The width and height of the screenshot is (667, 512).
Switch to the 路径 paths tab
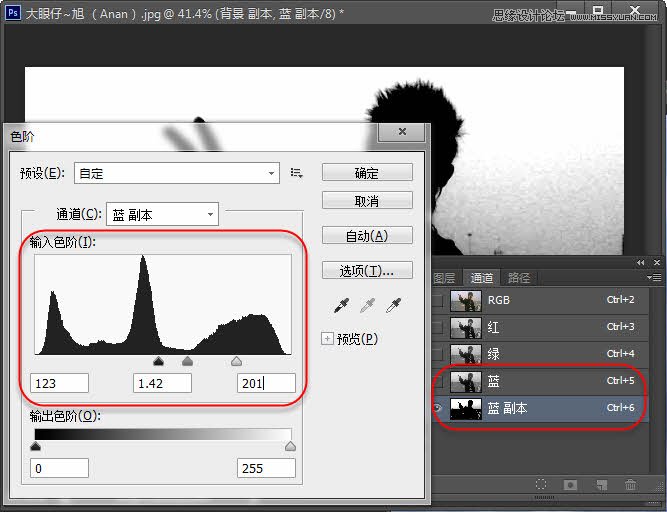[x=519, y=278]
